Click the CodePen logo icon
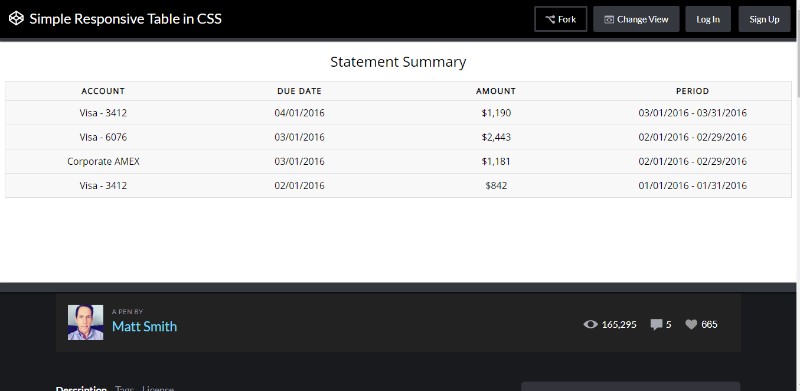Viewport: 800px width, 391px height. point(16,19)
